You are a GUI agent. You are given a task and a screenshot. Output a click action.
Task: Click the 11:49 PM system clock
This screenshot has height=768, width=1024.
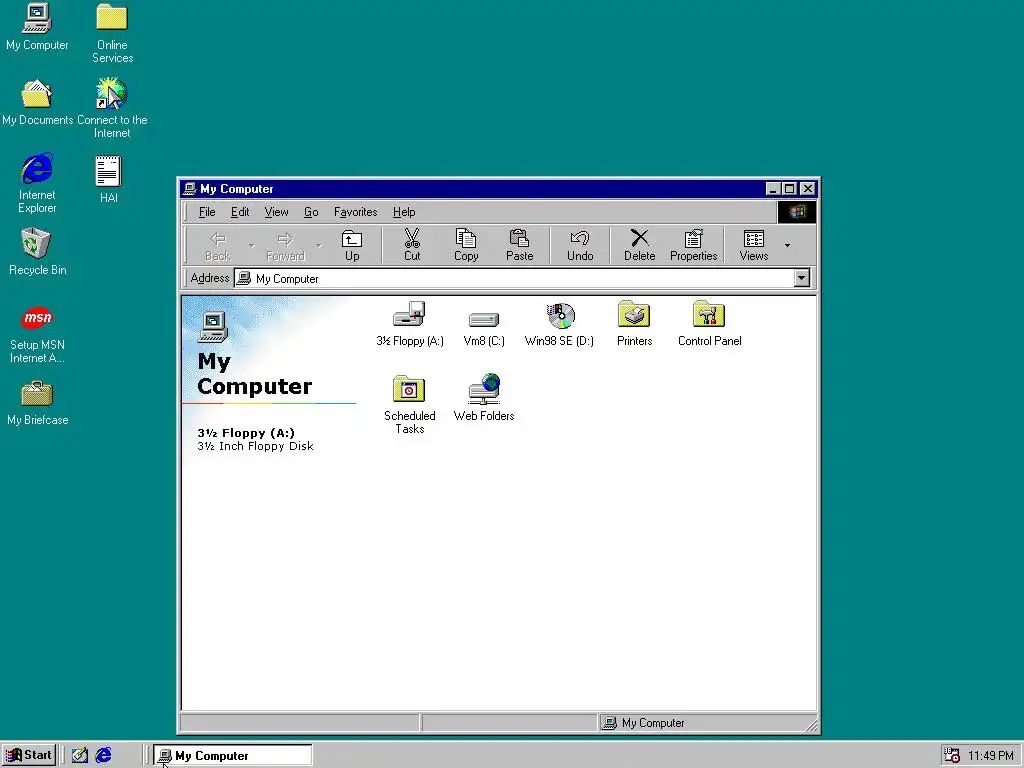(990, 756)
